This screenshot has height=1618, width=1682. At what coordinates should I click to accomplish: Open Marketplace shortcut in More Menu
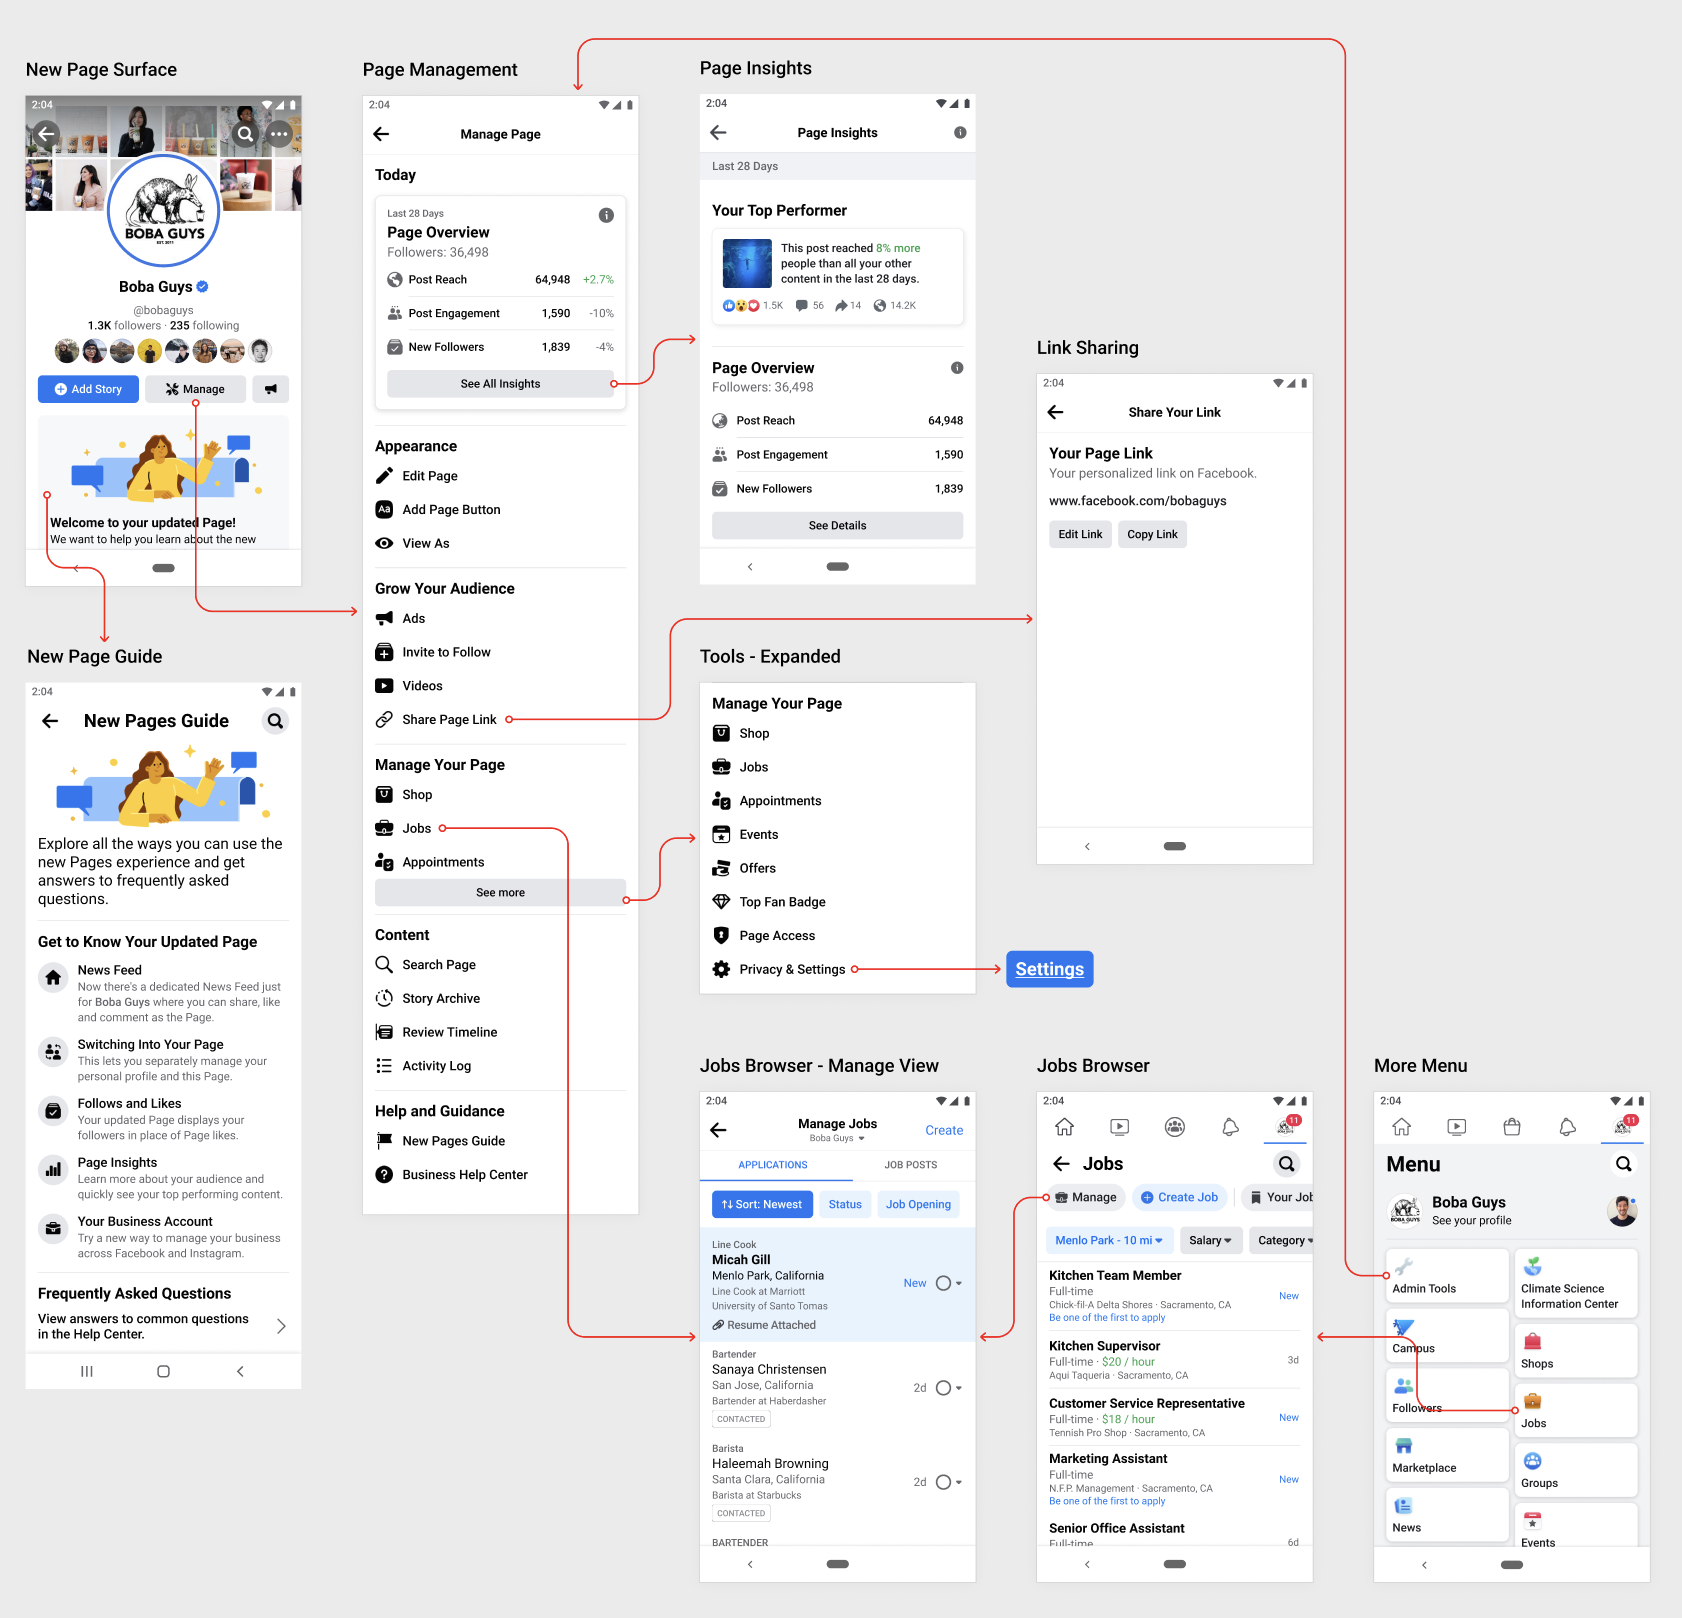(1447, 1455)
